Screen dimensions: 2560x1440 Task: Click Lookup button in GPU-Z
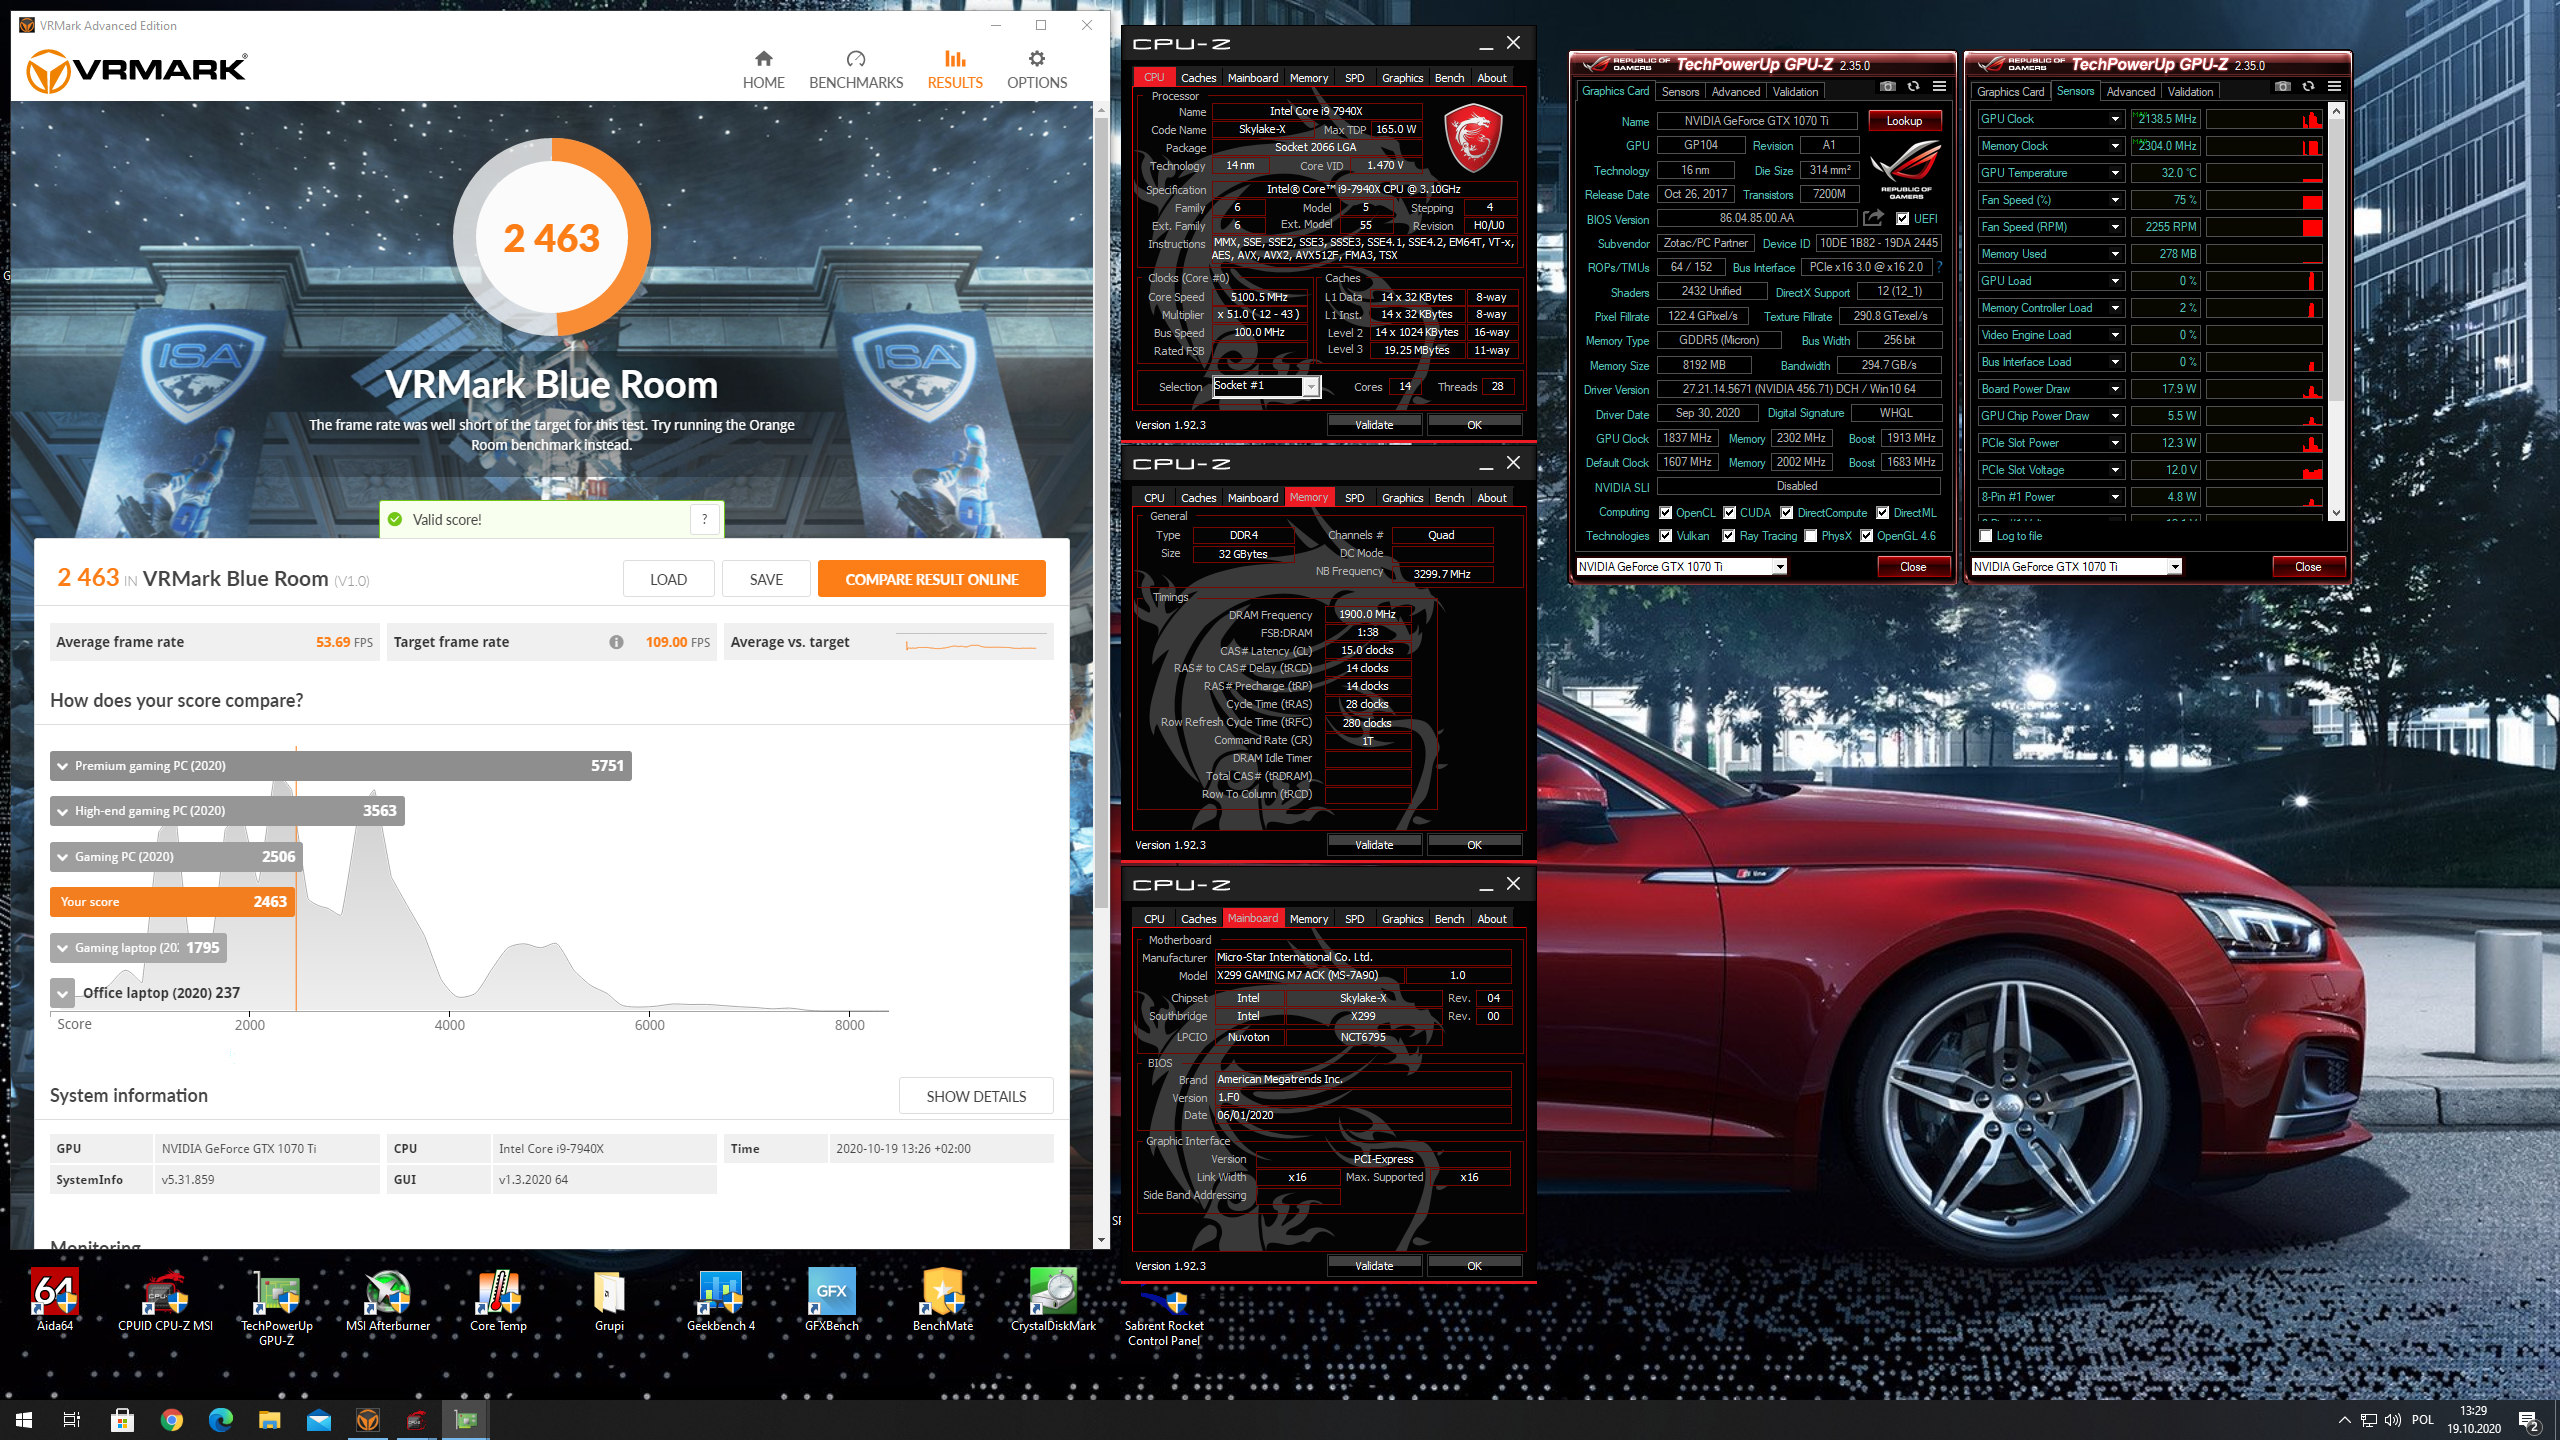pyautogui.click(x=1904, y=121)
